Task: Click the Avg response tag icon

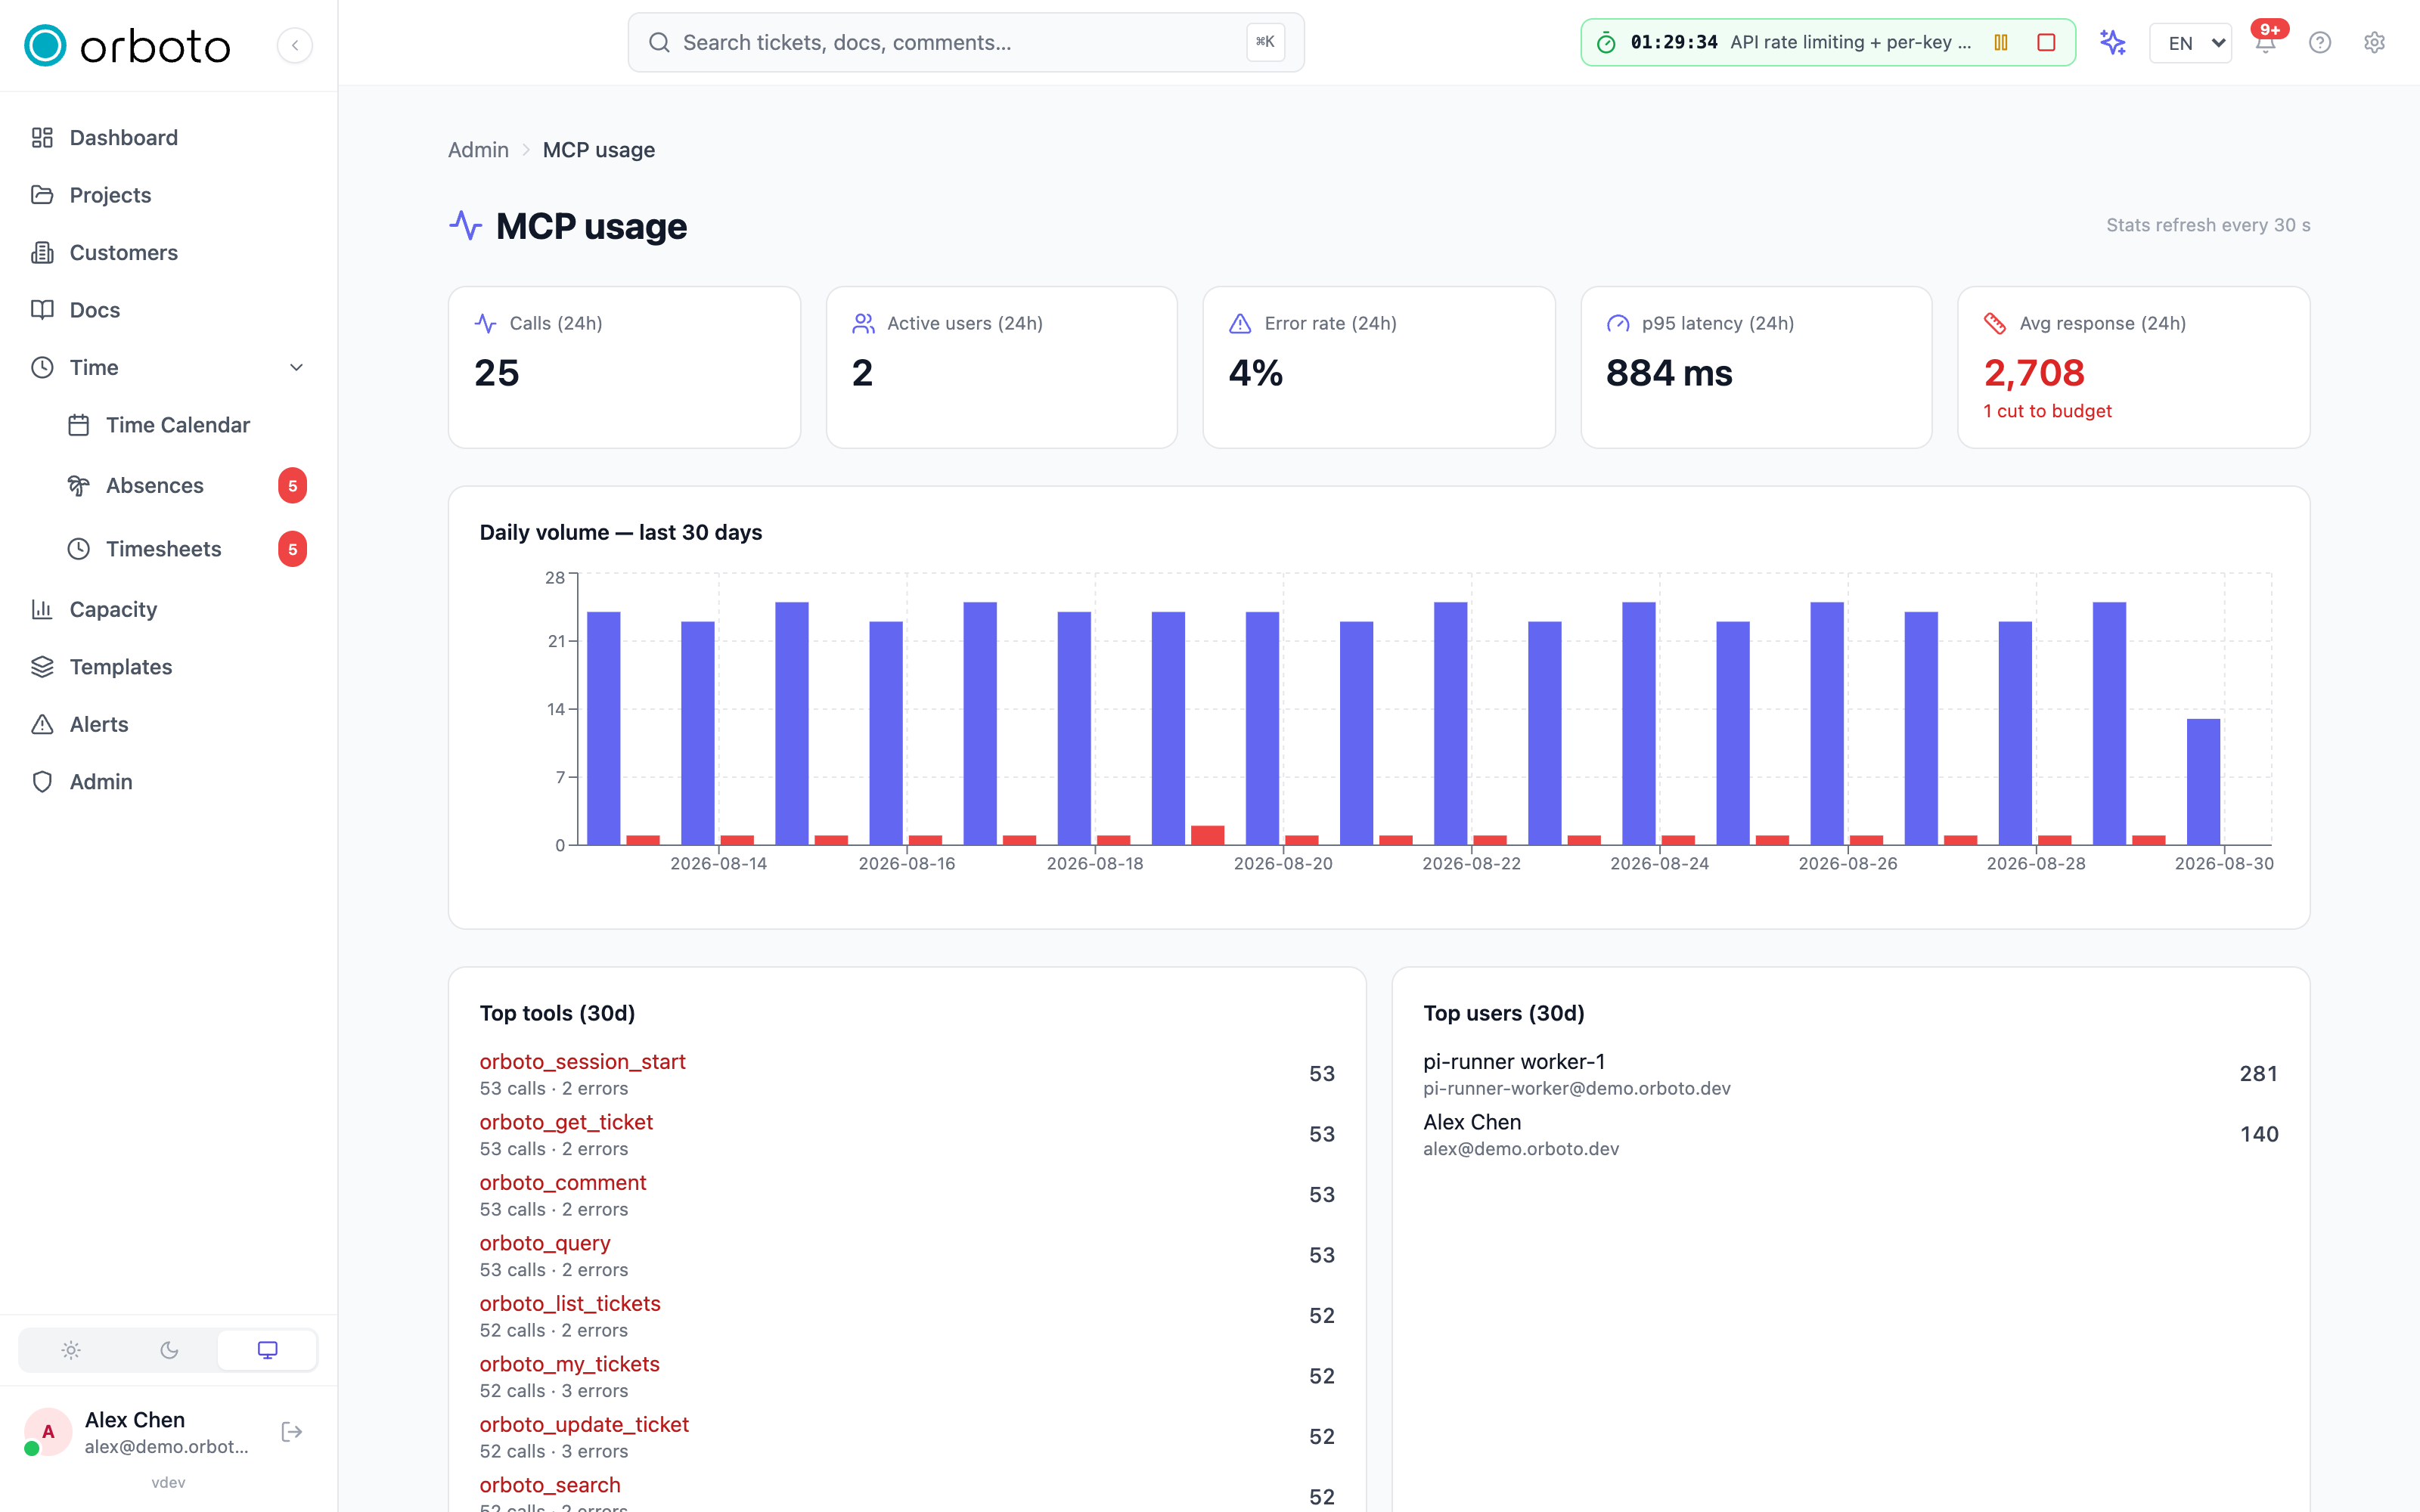Action: tap(1995, 323)
